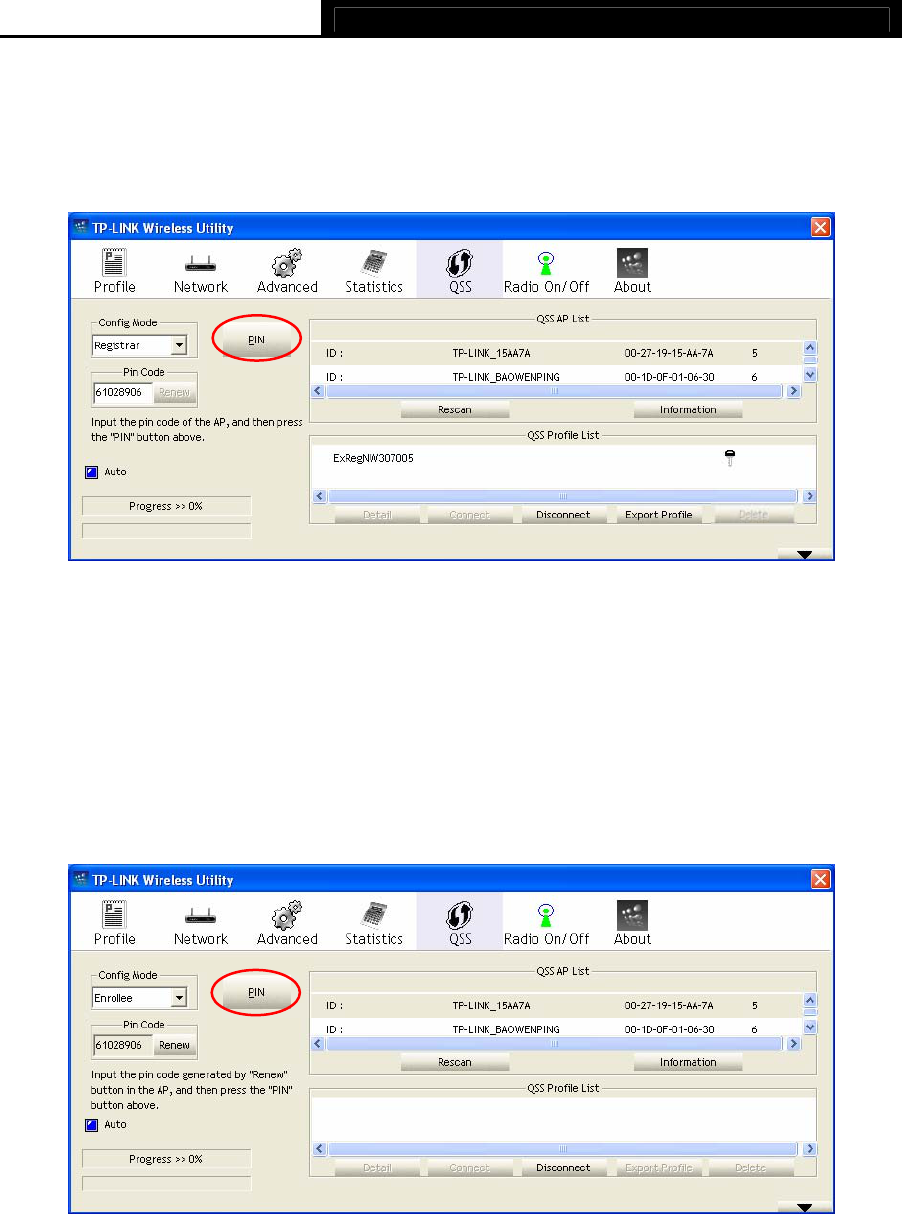Expand the black triangle below the Enrollee window's Delete button

tap(804, 1207)
